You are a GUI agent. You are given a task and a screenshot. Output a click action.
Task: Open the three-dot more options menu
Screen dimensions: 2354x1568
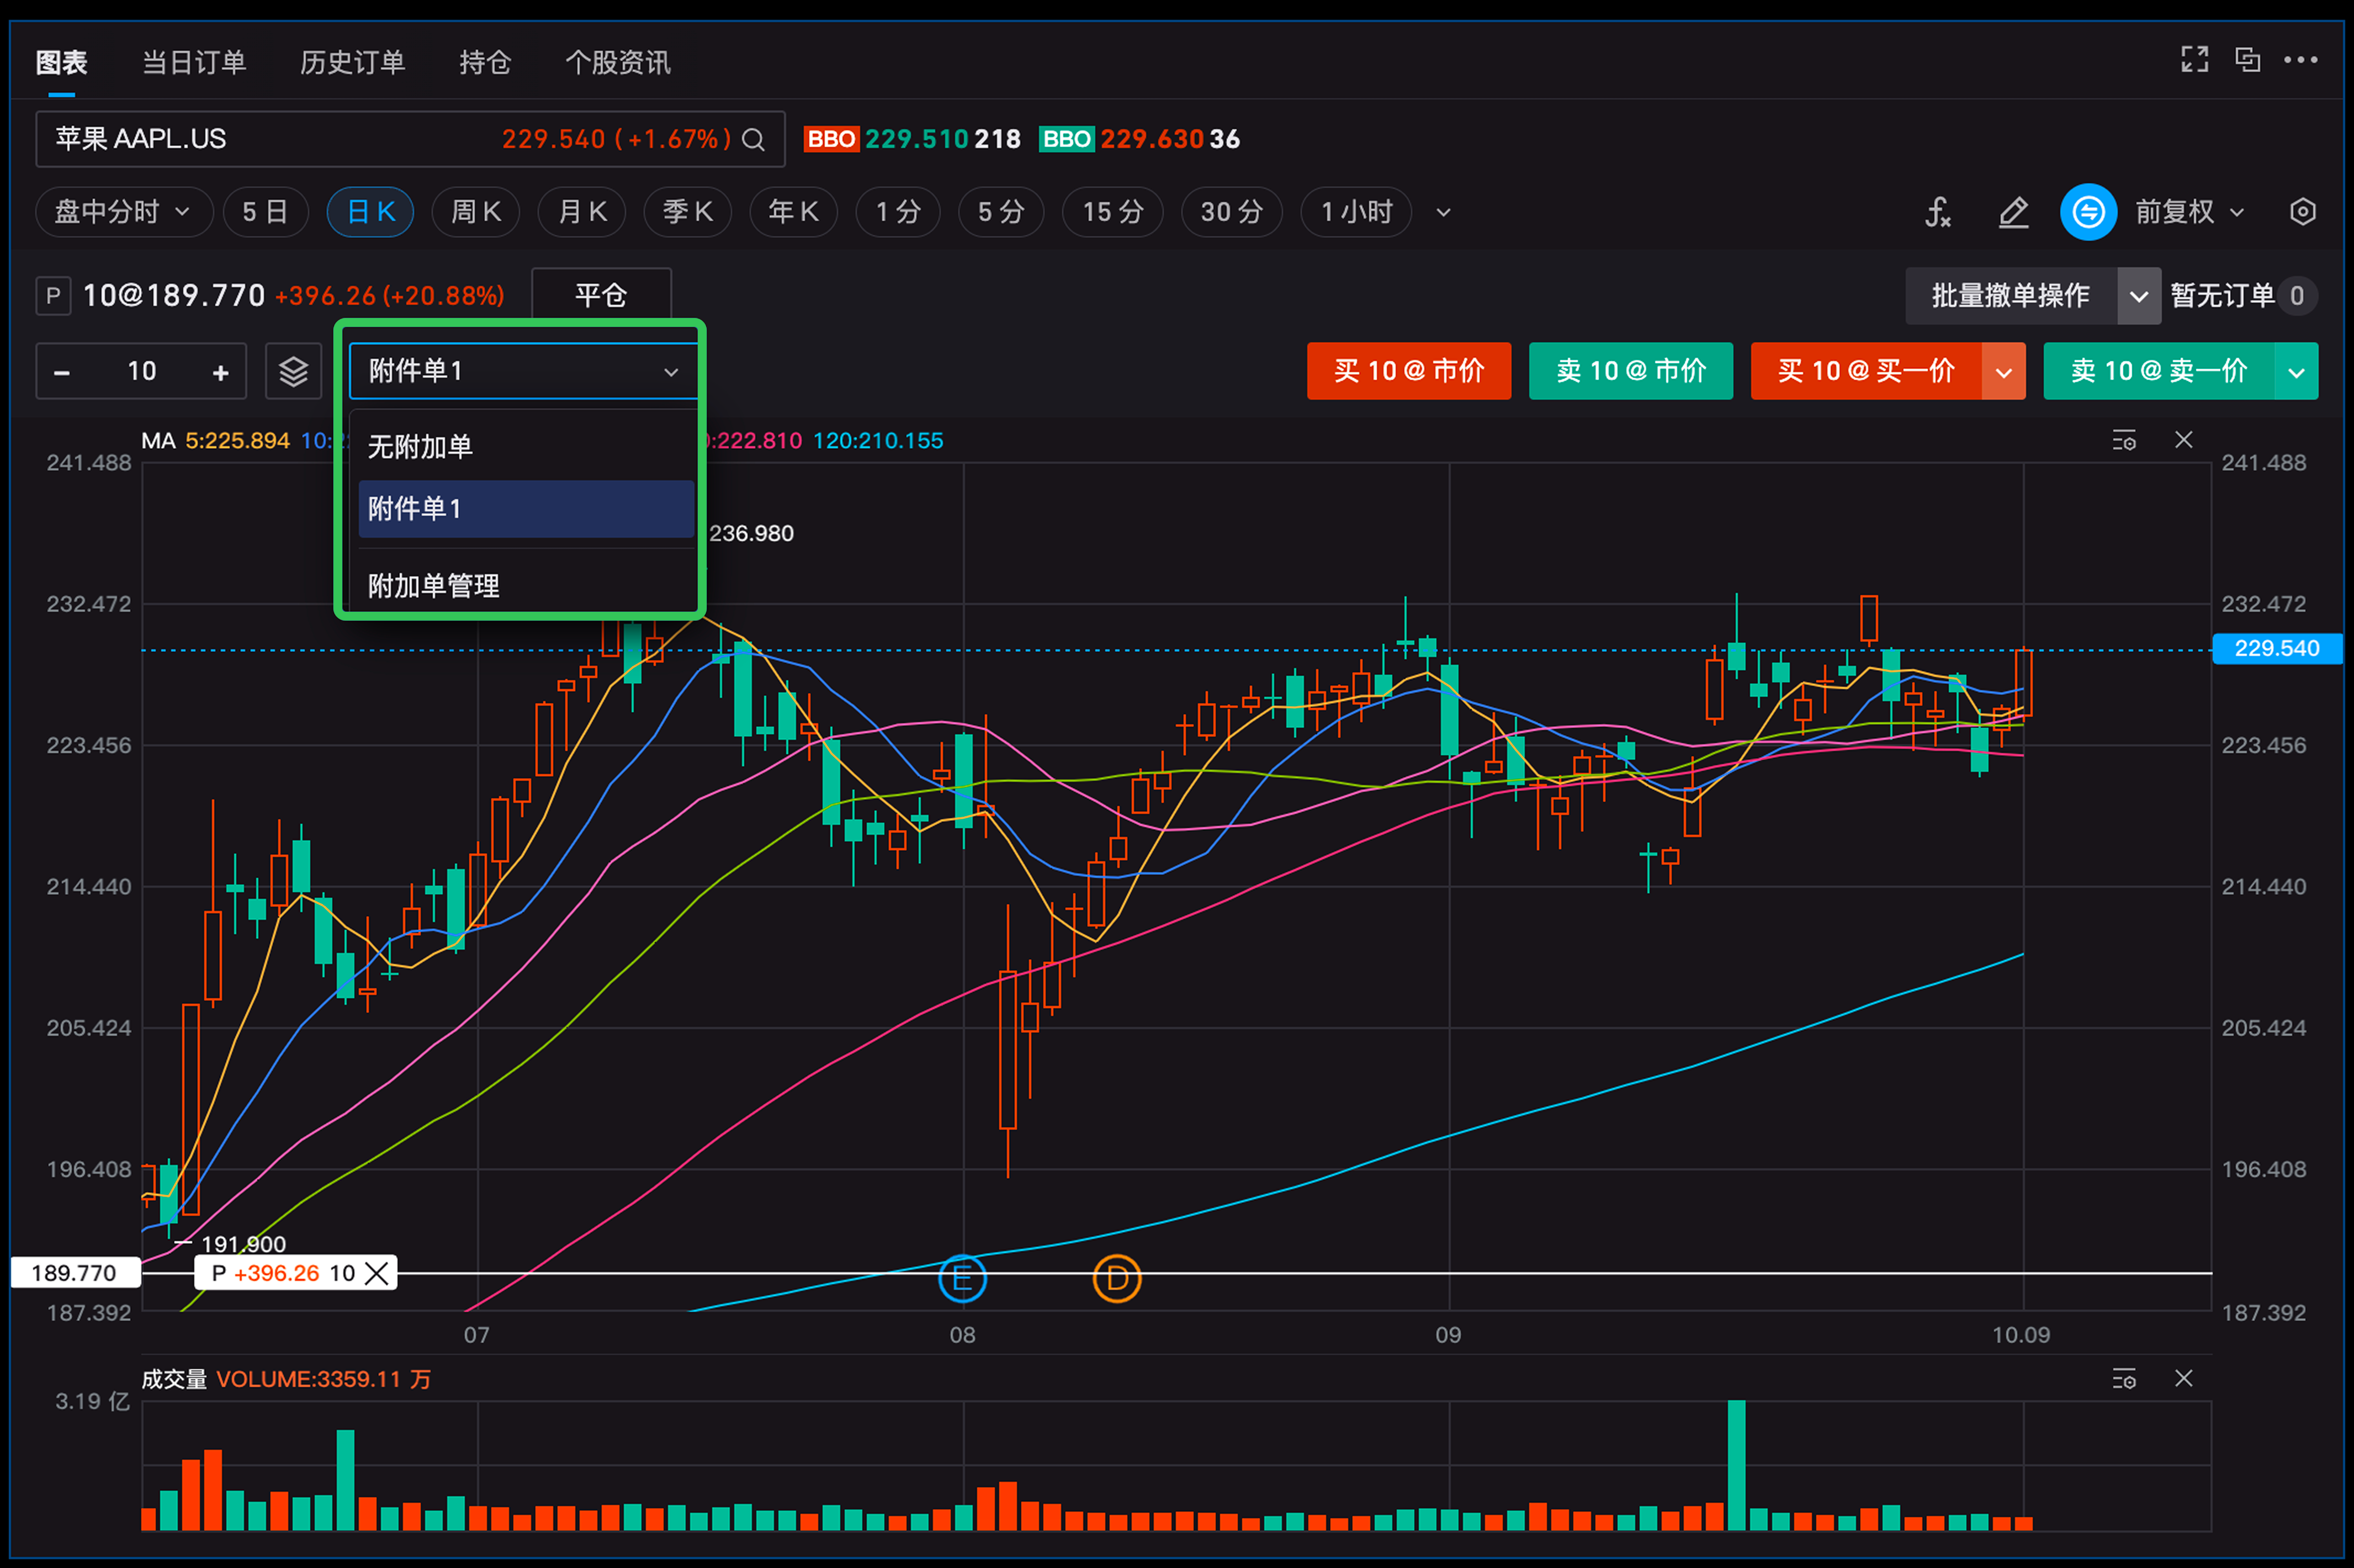2300,60
